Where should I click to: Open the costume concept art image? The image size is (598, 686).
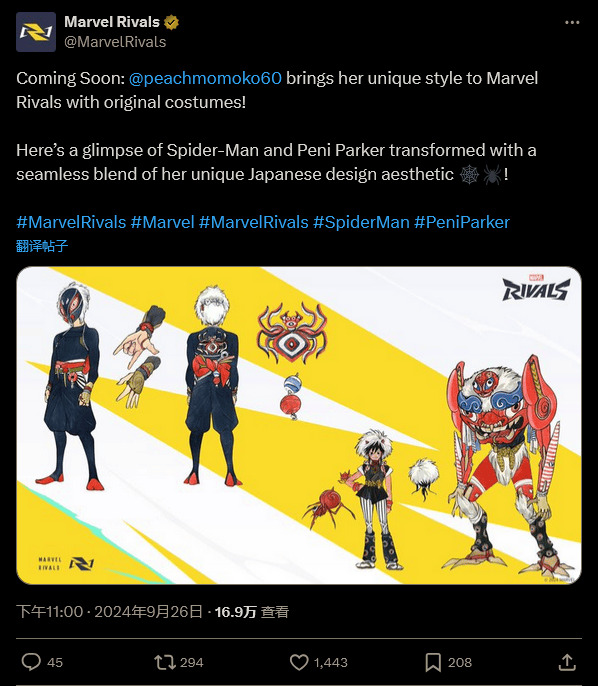[x=299, y=425]
